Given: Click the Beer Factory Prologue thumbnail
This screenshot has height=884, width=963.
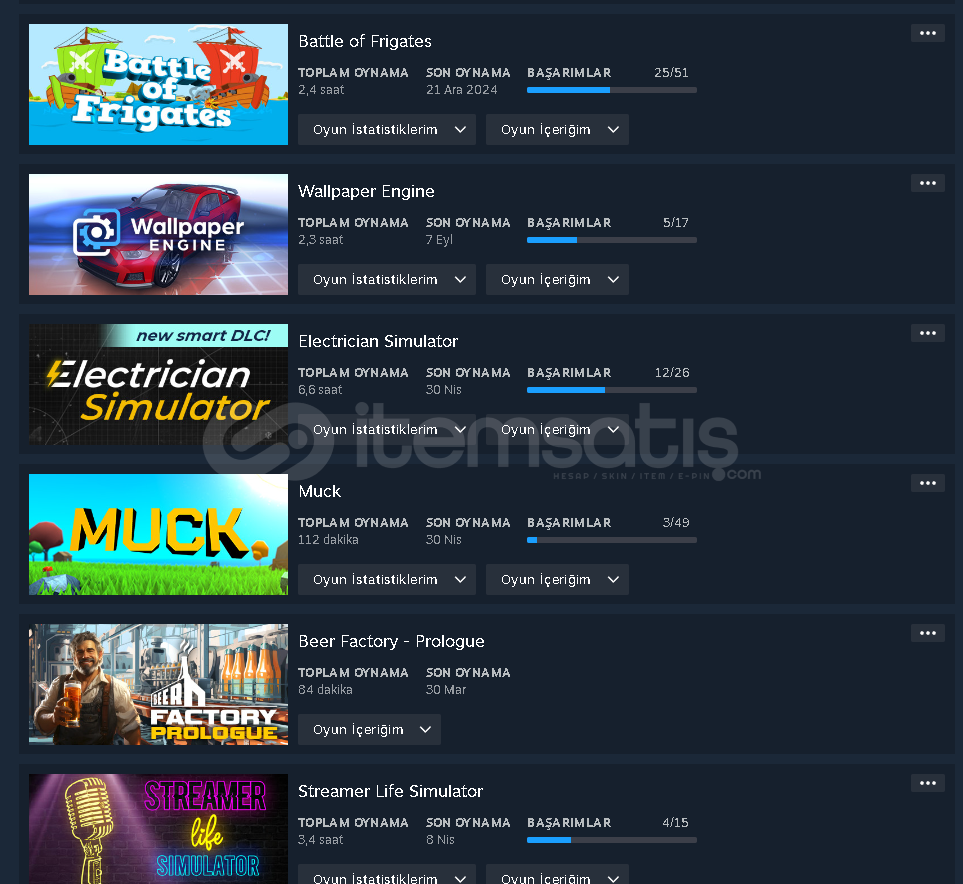Looking at the screenshot, I should click(x=158, y=684).
